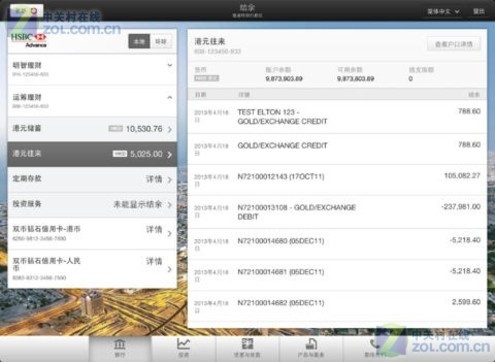Select the N72100012143 (17OCT11) transaction
The width and height of the screenshot is (495, 362).
(337, 180)
